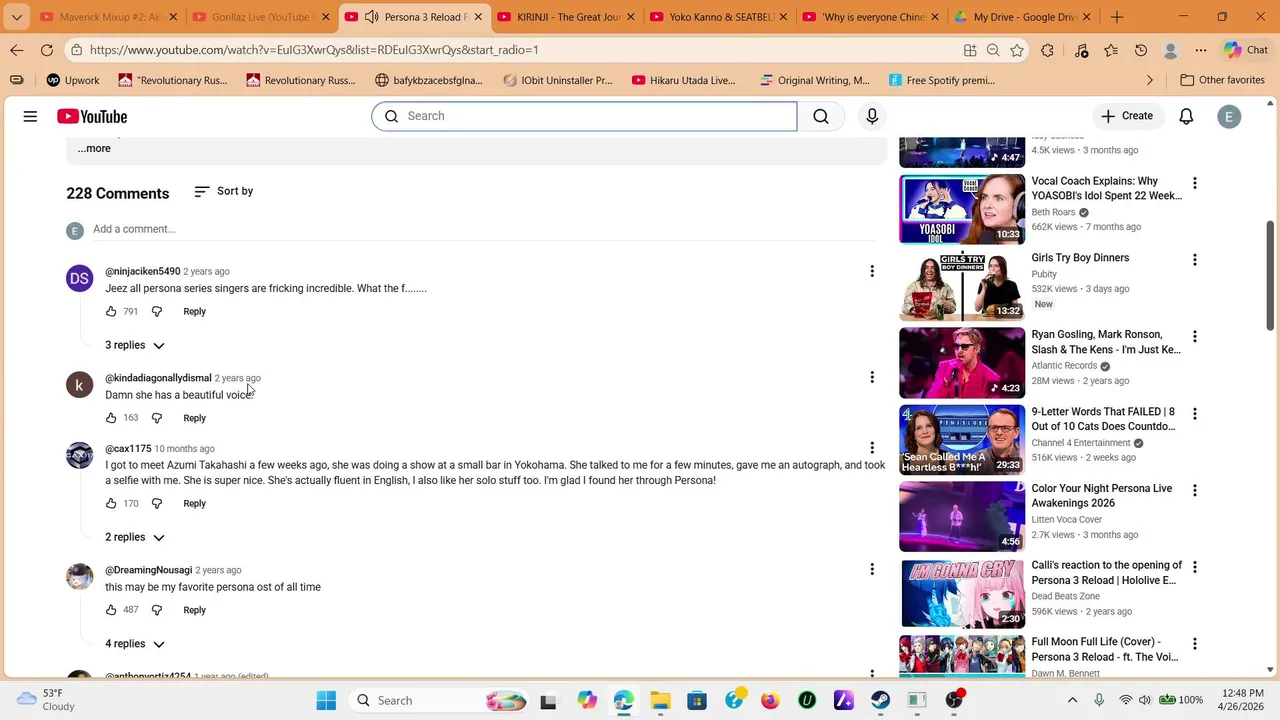Open options for 9-Letter Words video
Screen dimensions: 1280x720
[1194, 413]
